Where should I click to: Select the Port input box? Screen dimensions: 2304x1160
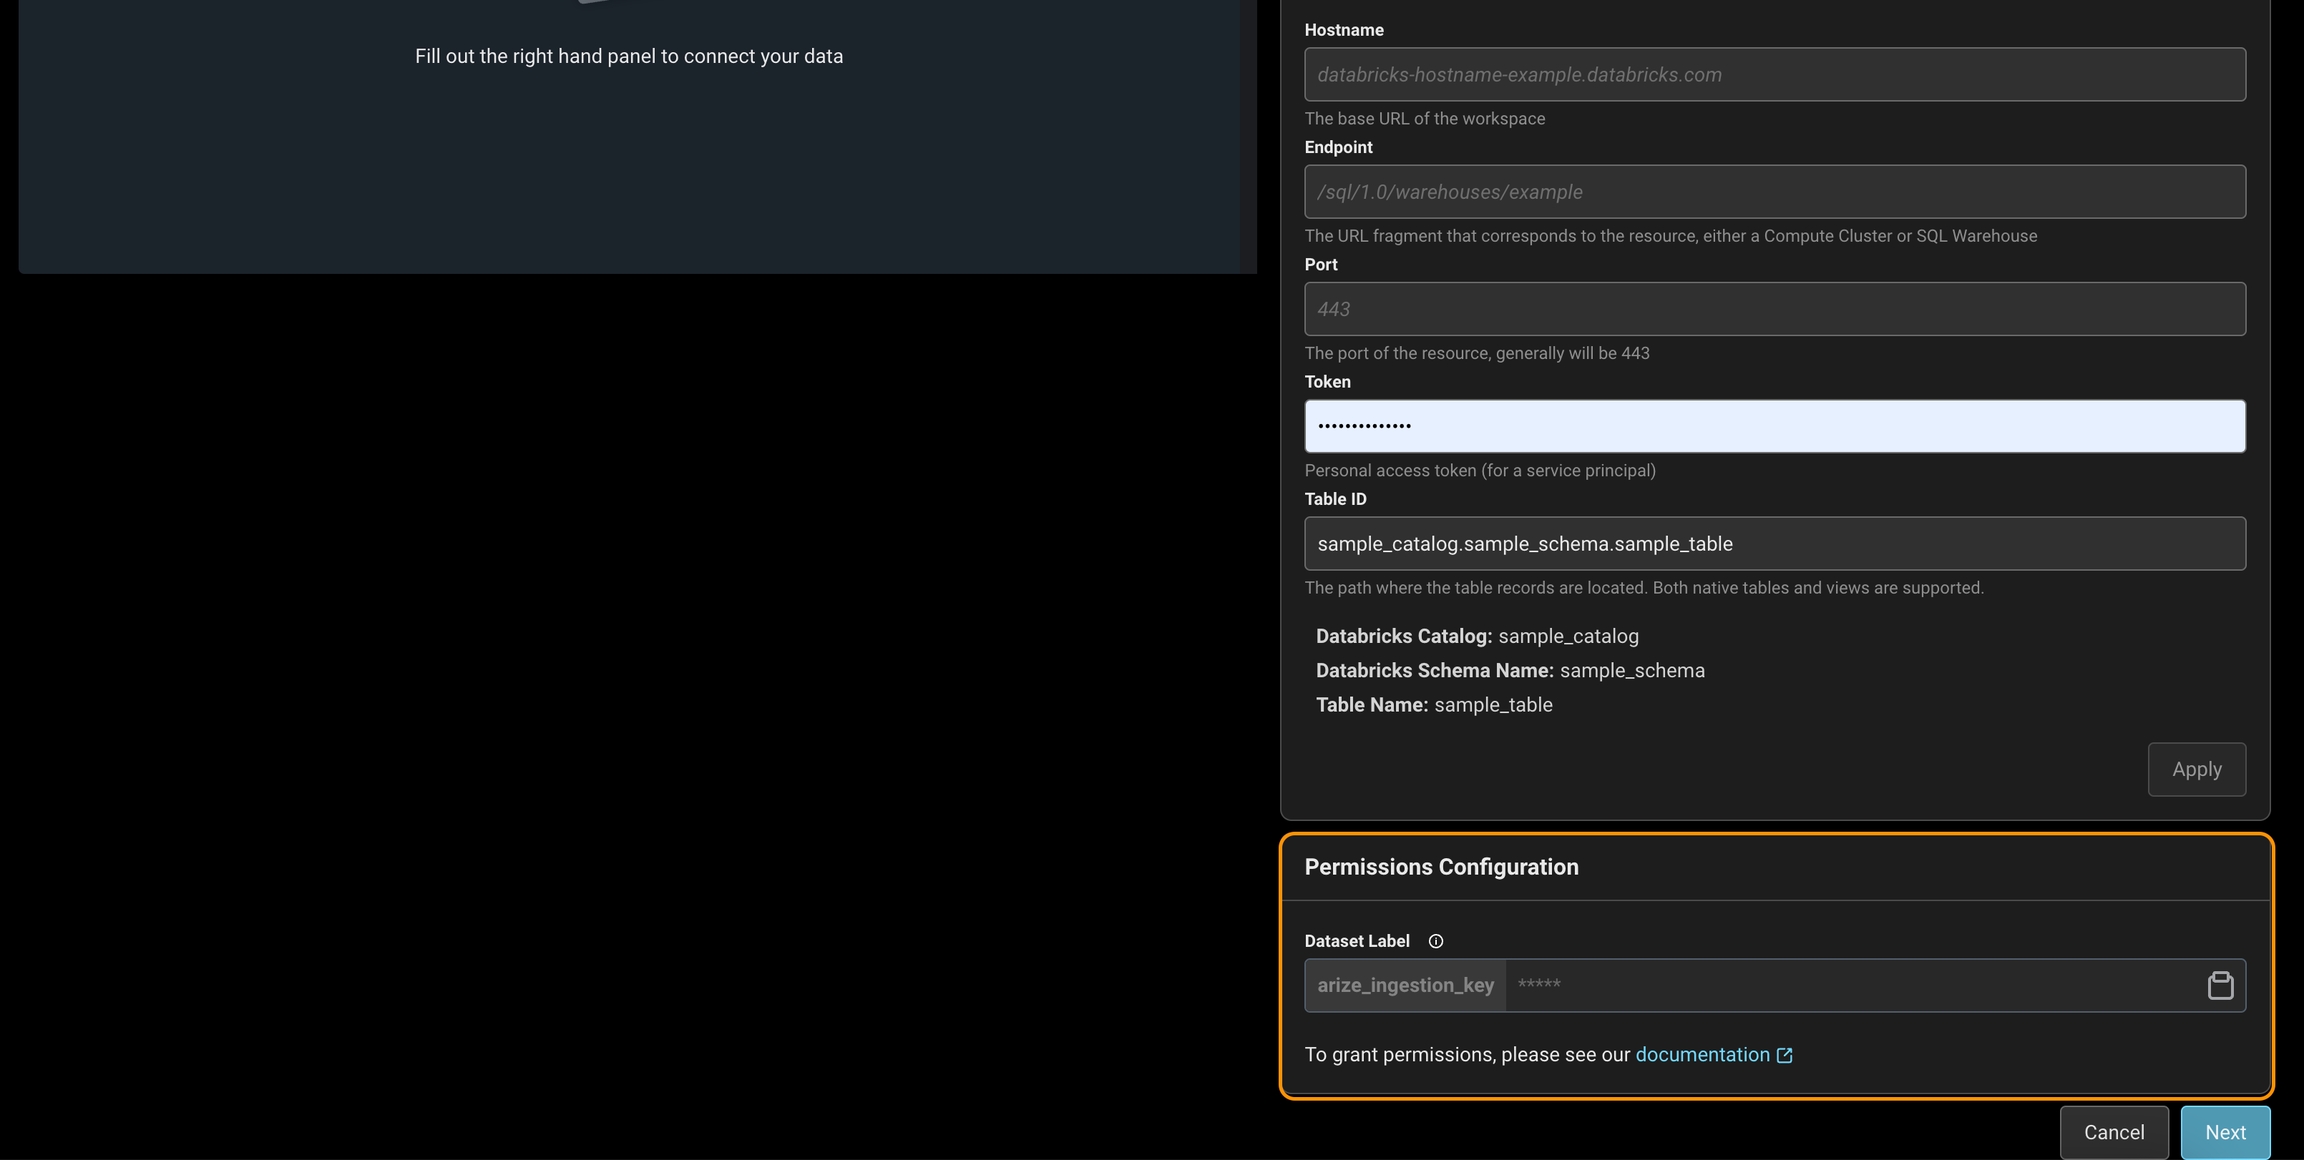coord(1774,309)
